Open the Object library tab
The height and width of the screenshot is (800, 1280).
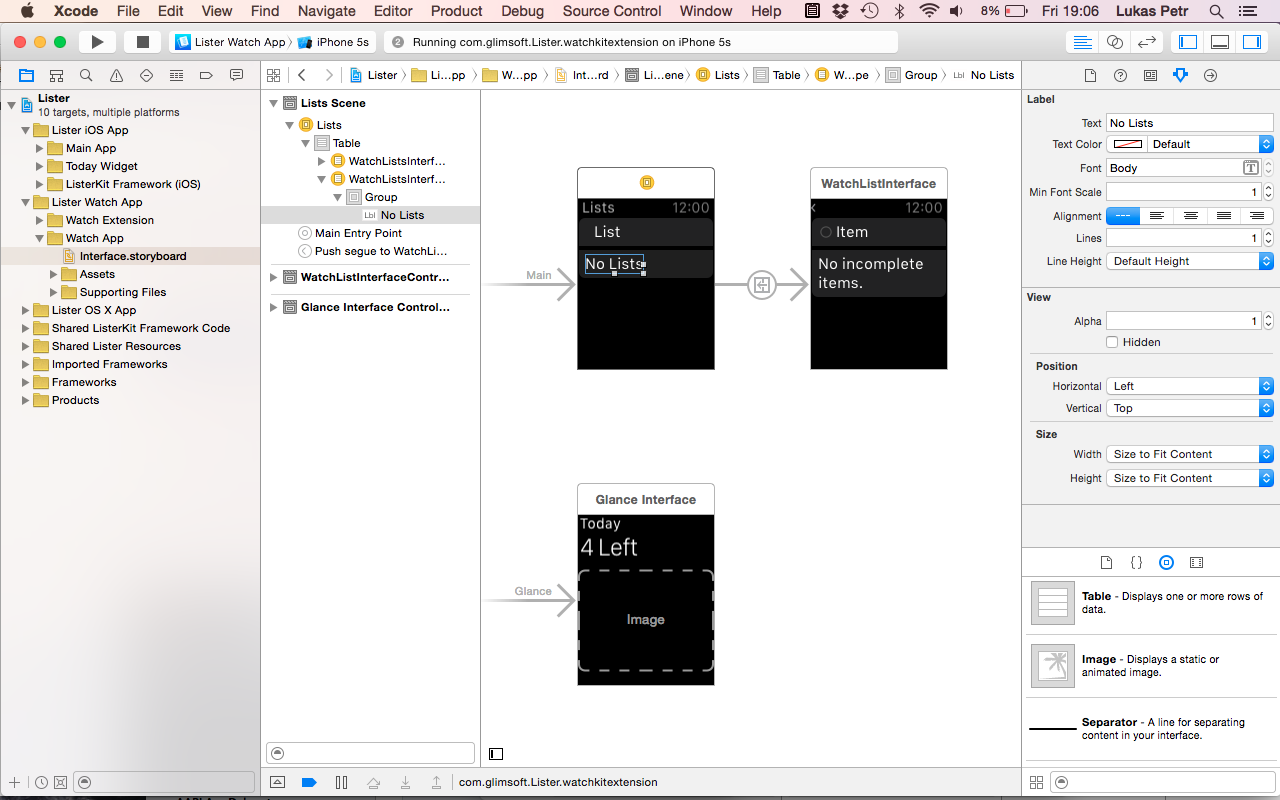pos(1166,563)
